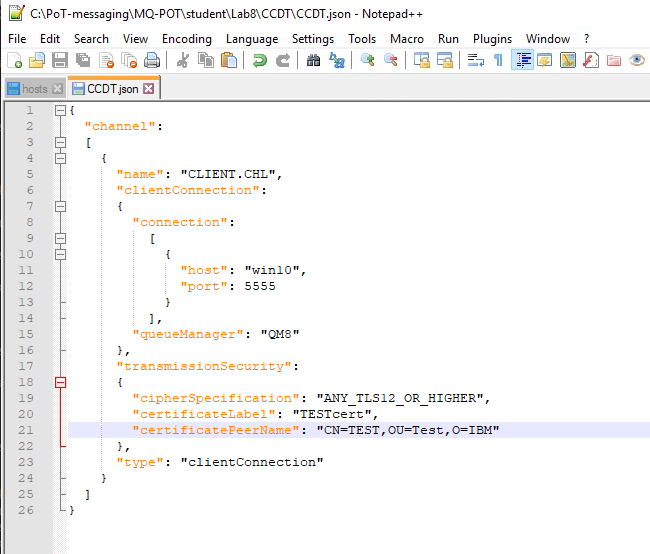650x554 pixels.
Task: Collapse the fold at line 1
Action: point(61,110)
